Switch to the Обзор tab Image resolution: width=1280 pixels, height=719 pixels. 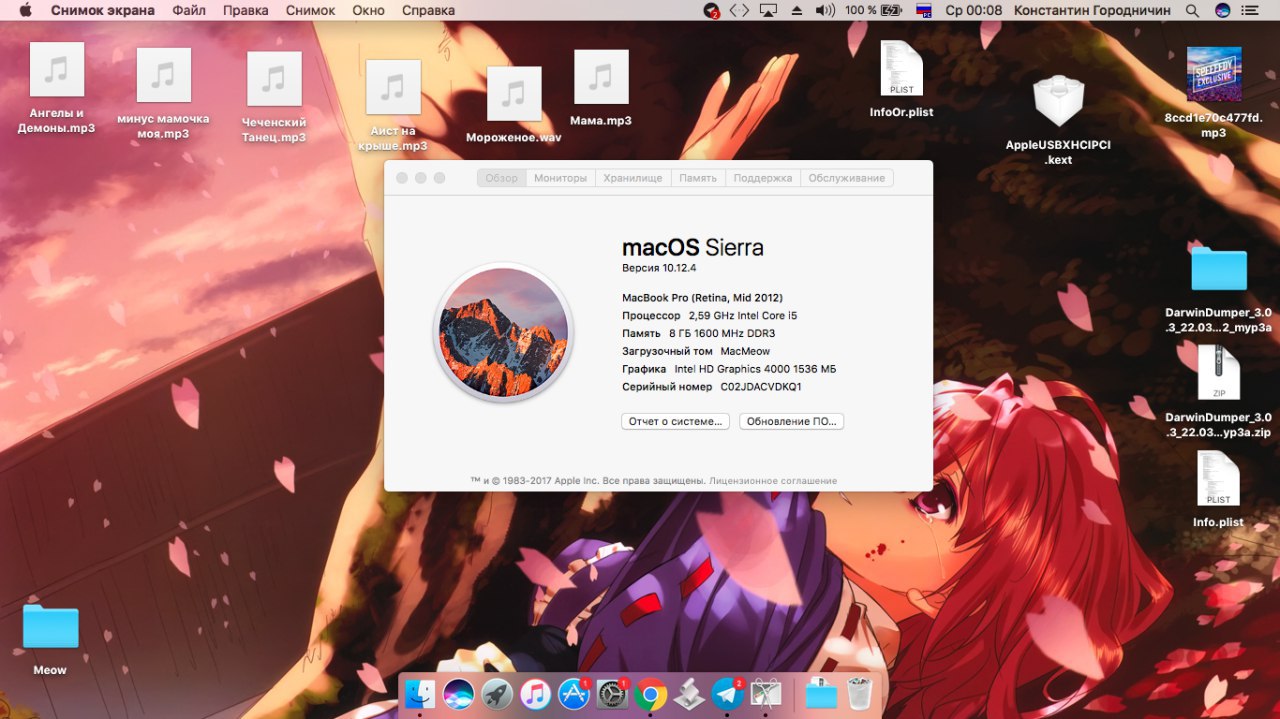pos(502,178)
